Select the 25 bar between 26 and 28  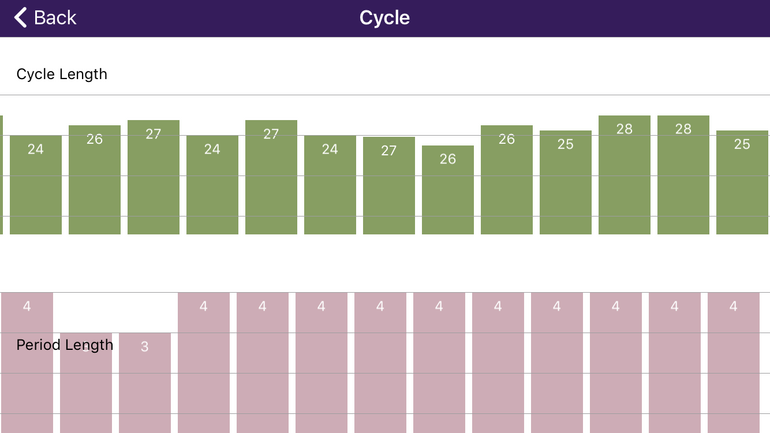click(x=566, y=182)
